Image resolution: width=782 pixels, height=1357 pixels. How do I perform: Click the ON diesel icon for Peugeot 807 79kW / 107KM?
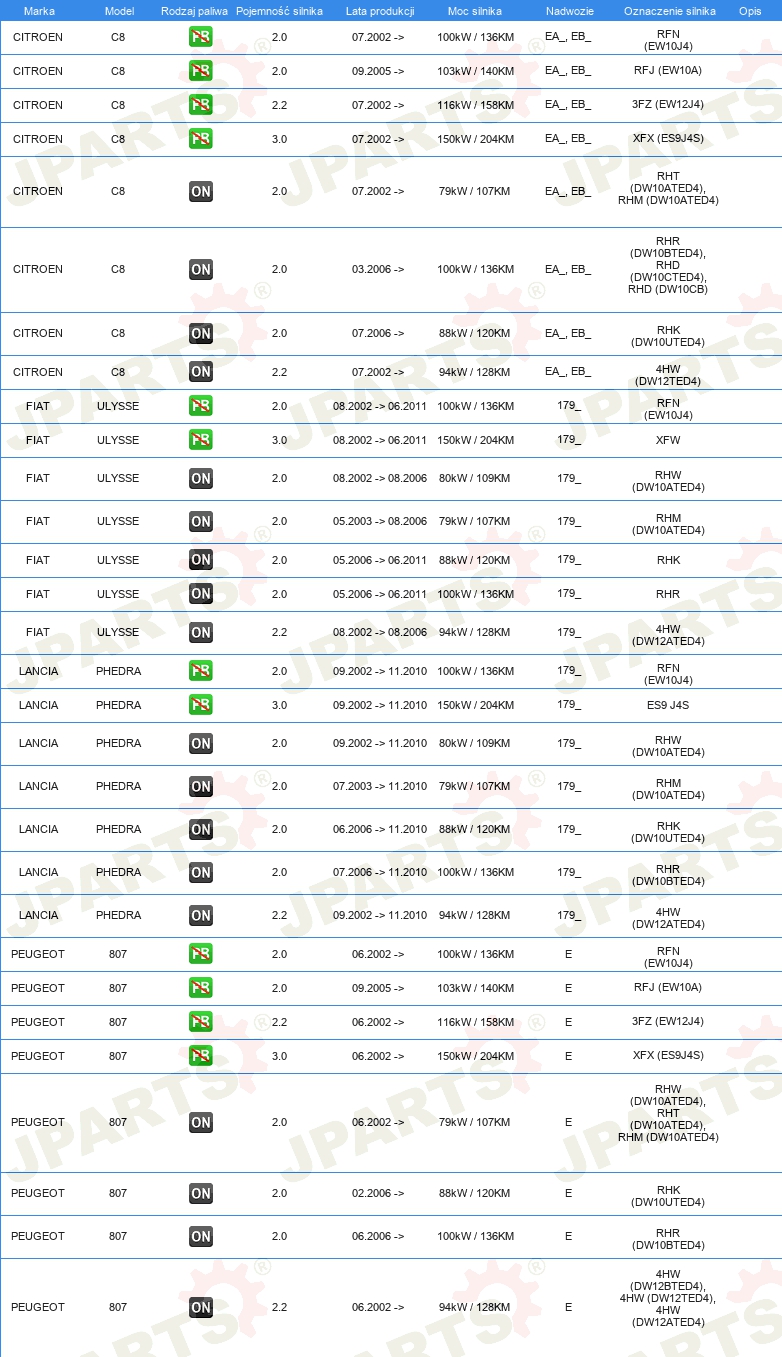pyautogui.click(x=201, y=1122)
